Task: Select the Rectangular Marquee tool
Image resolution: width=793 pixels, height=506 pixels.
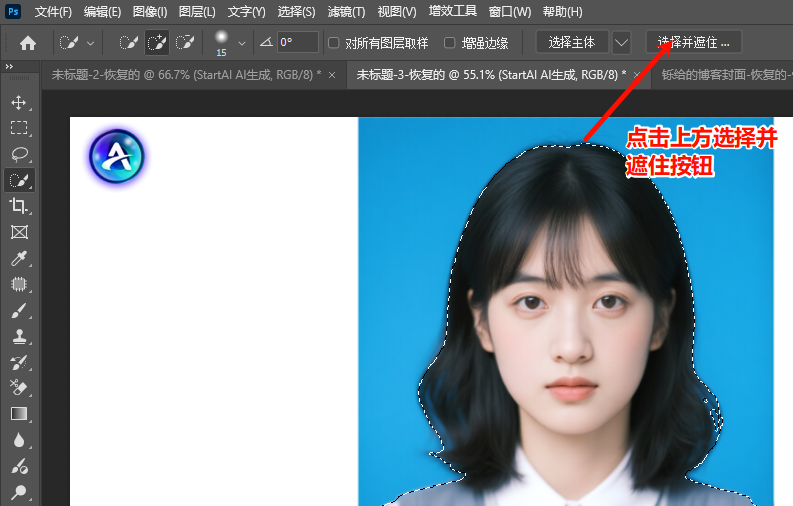Action: (x=19, y=128)
